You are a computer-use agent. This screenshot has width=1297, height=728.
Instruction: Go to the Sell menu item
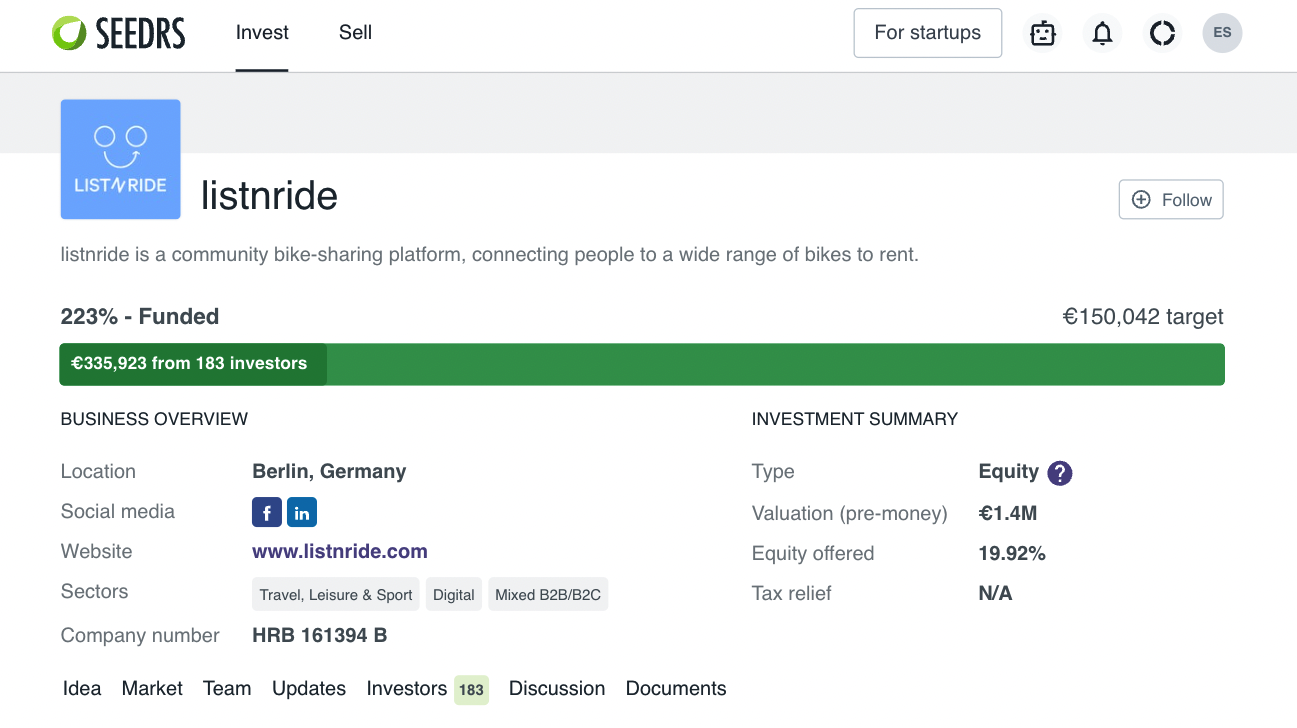(355, 33)
